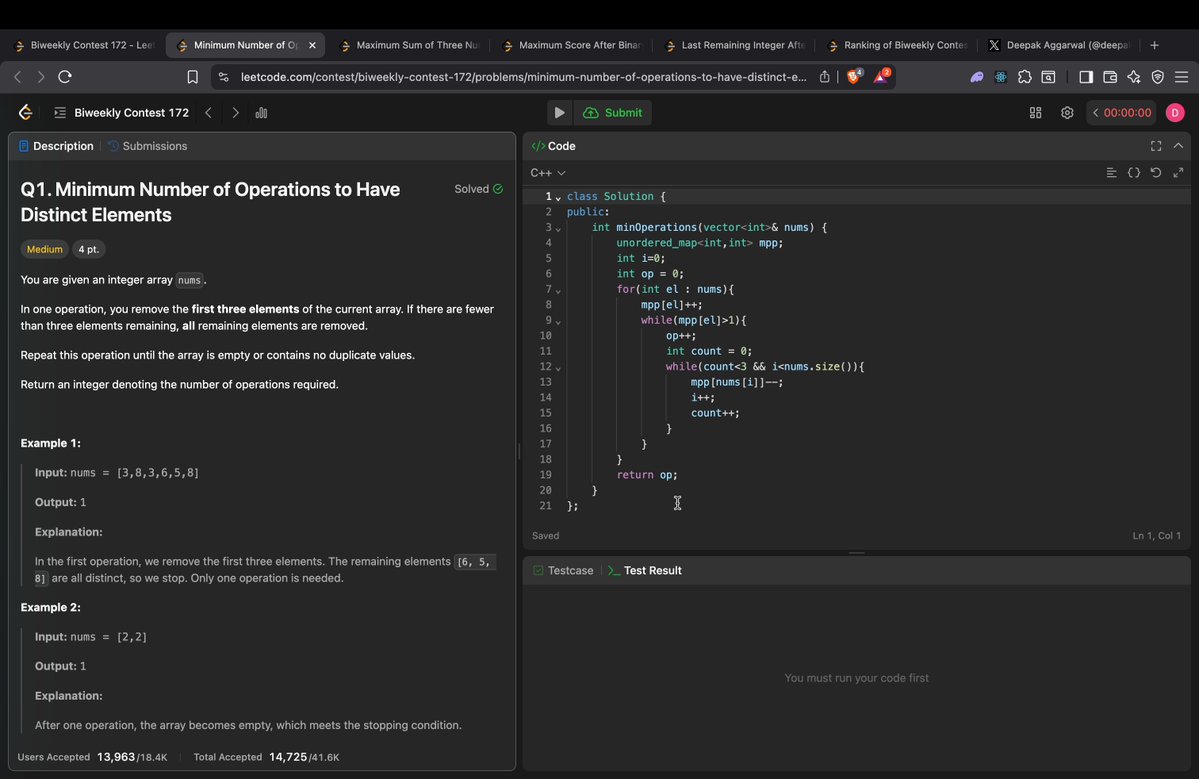Open the Brave VPN shield icon
The height and width of the screenshot is (779, 1199).
tap(1158, 76)
